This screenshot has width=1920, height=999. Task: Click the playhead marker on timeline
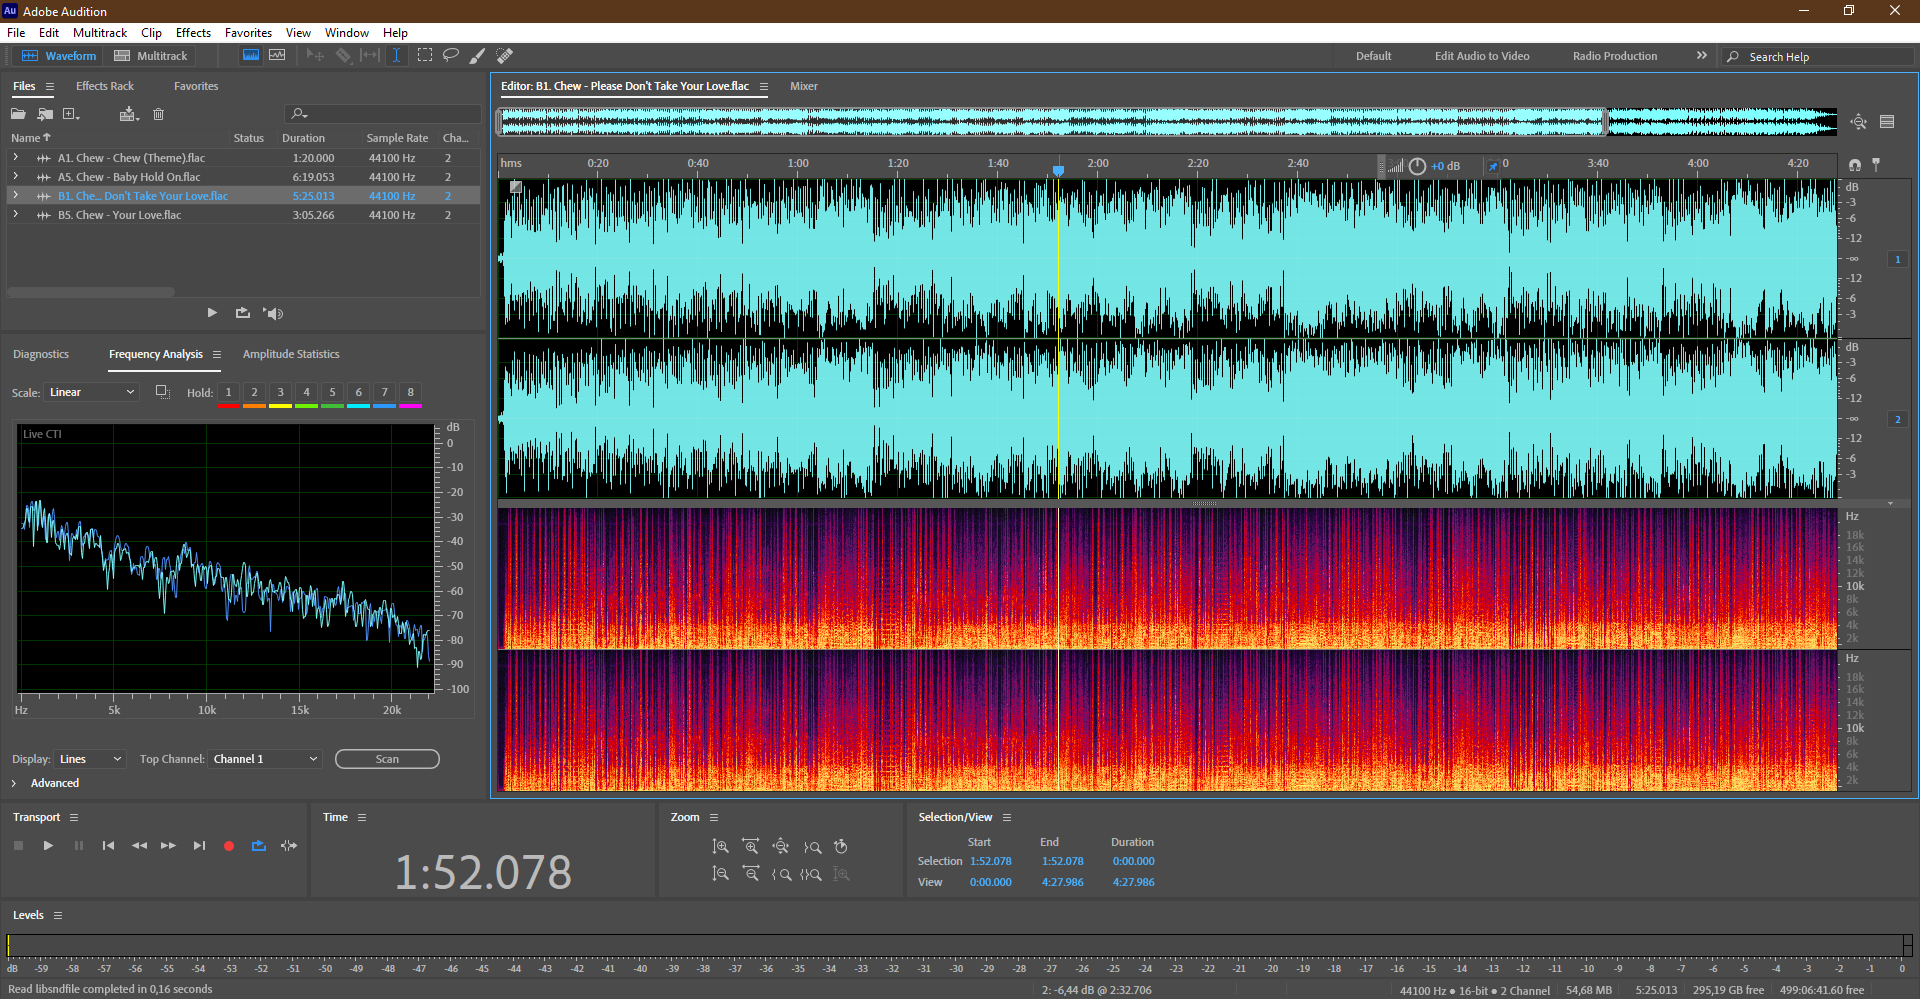coord(1058,170)
